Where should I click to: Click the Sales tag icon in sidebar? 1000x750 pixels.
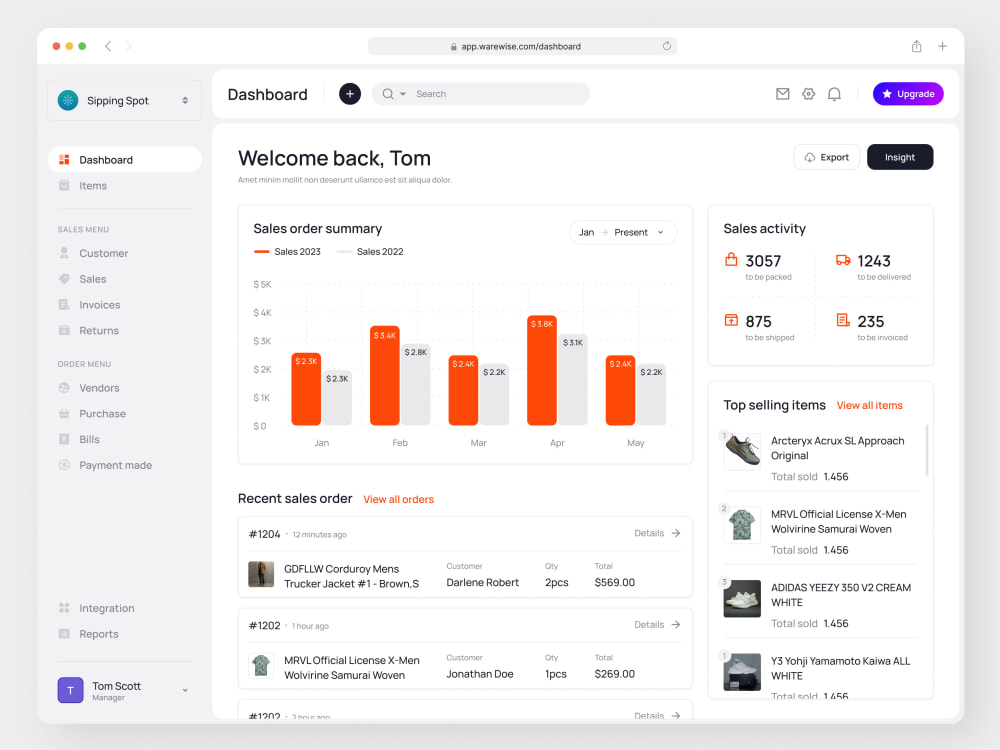(x=64, y=279)
